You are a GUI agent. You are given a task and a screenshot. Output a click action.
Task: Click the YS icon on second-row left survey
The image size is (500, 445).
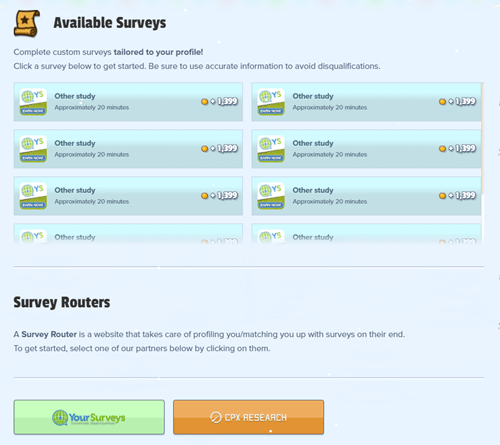(33, 149)
